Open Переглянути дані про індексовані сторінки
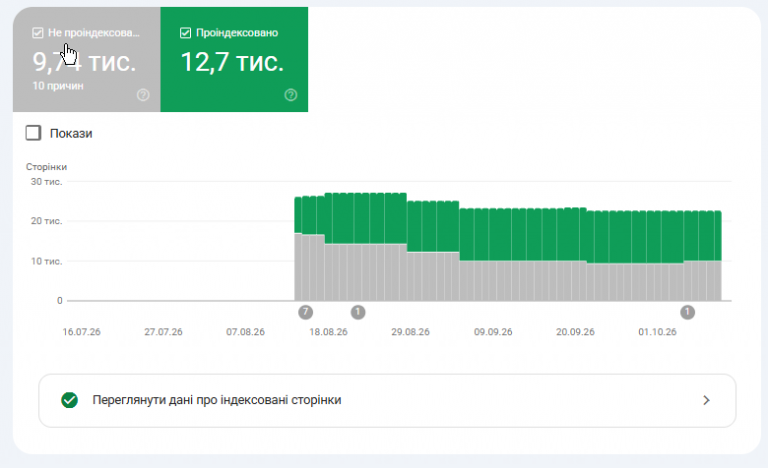 (387, 400)
